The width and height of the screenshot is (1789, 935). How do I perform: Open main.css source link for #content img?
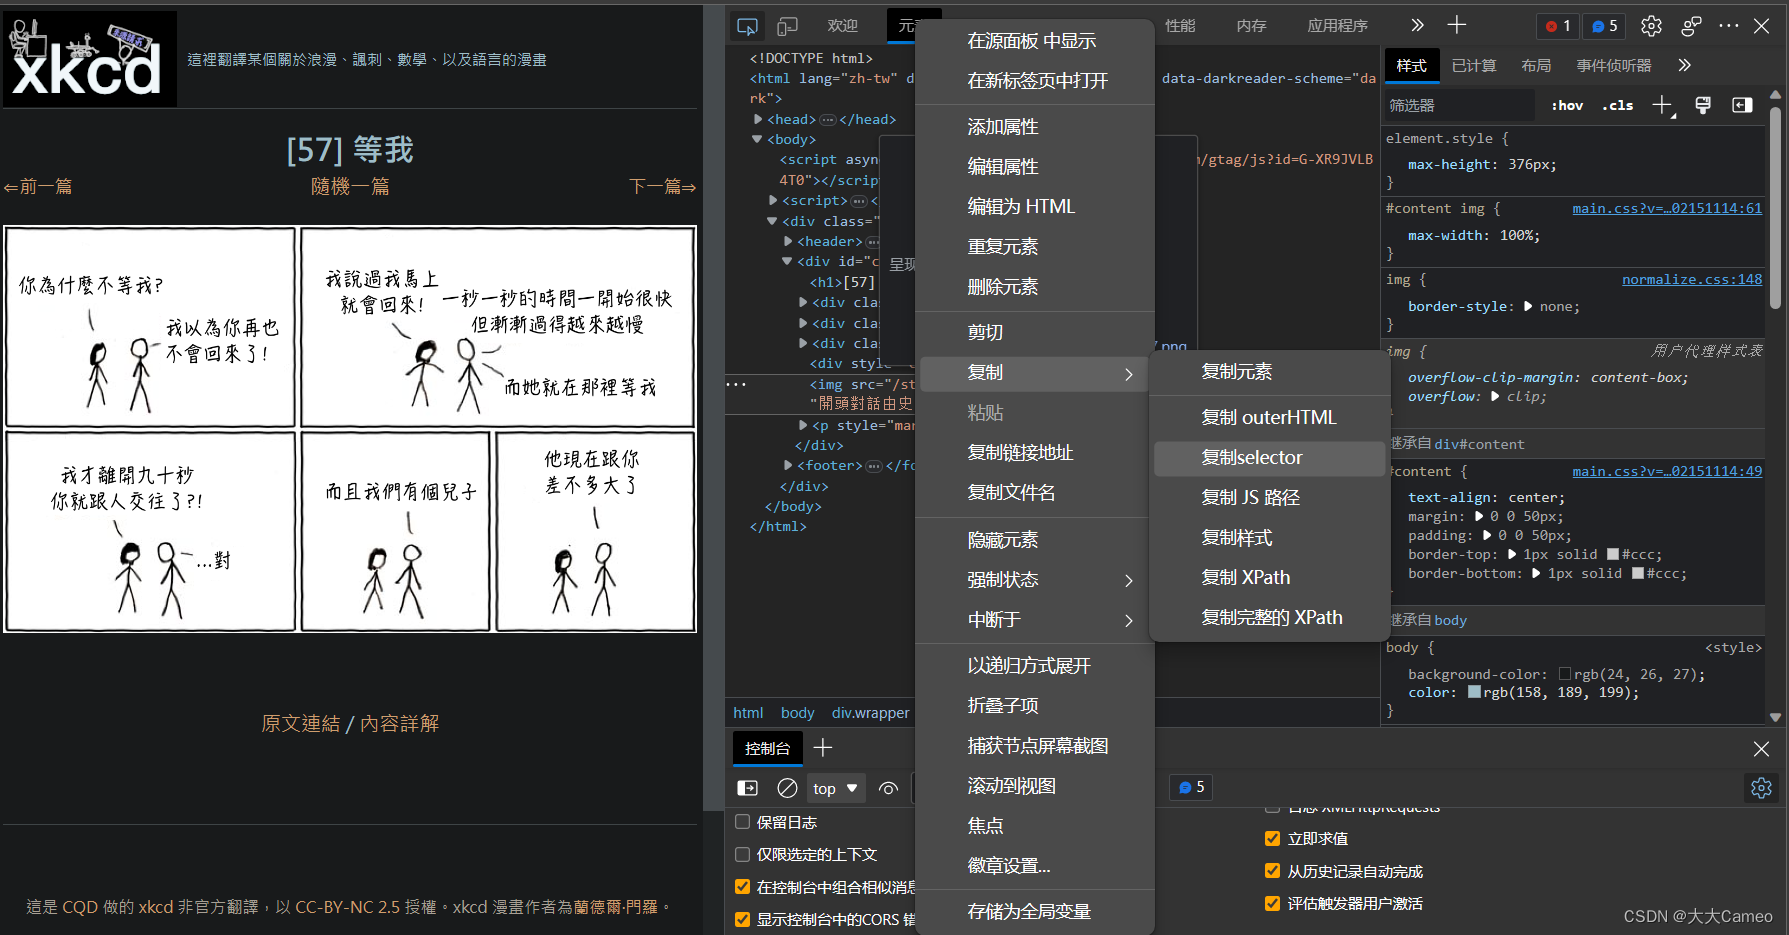(x=1667, y=208)
